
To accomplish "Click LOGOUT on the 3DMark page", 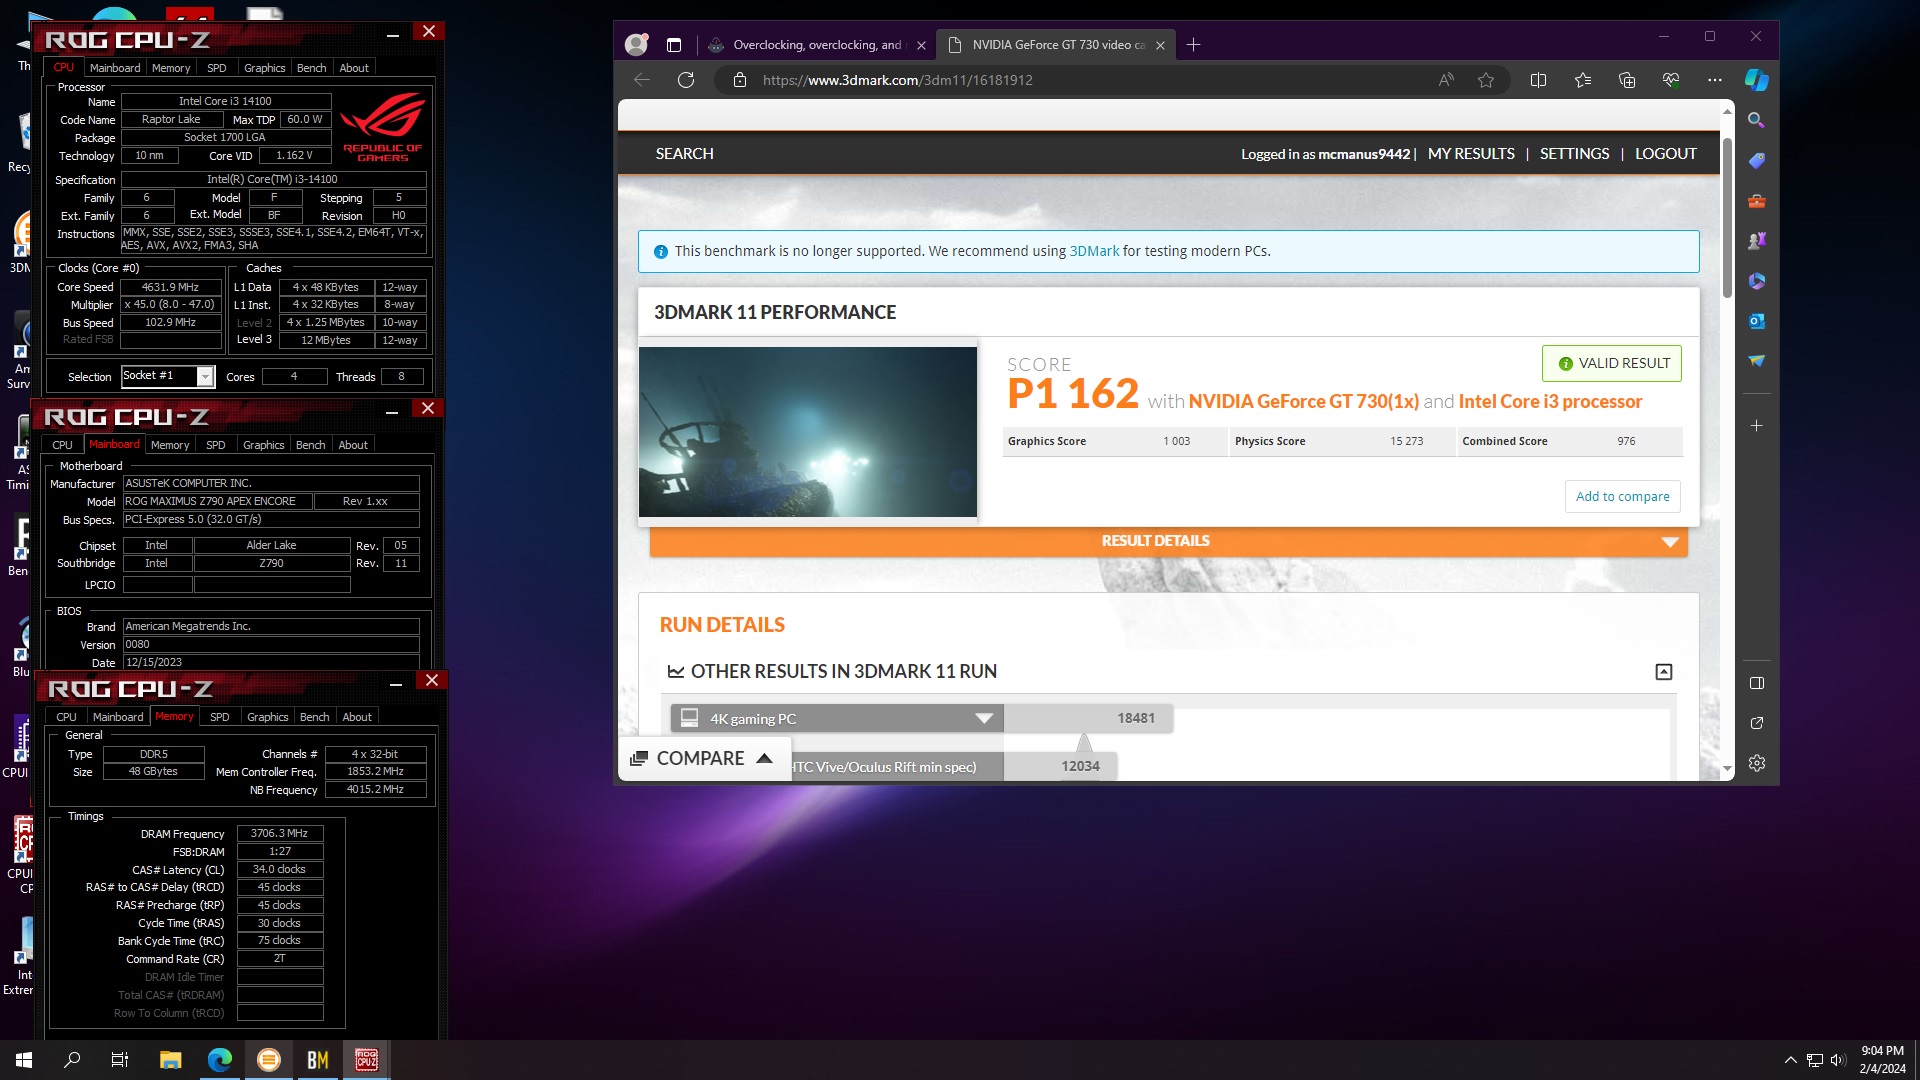I will coord(1665,154).
